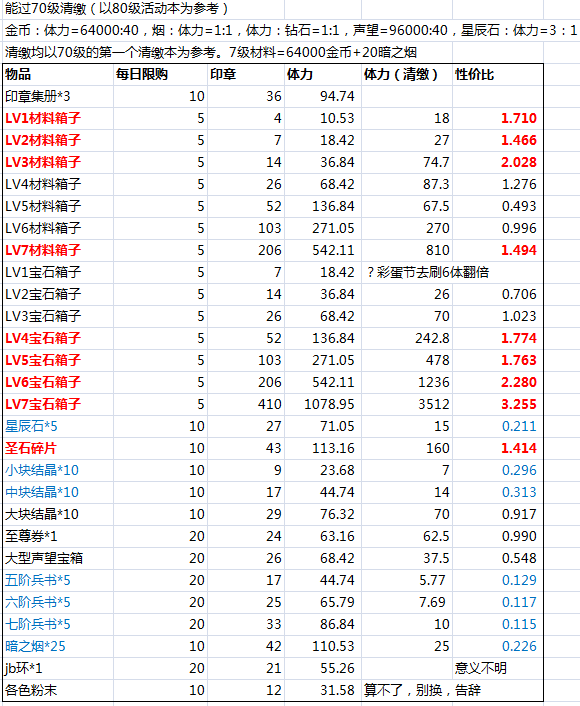This screenshot has height=706, width=580.
Task: Click the LV6材料箱子 cell
Action: pyautogui.click(x=58, y=228)
